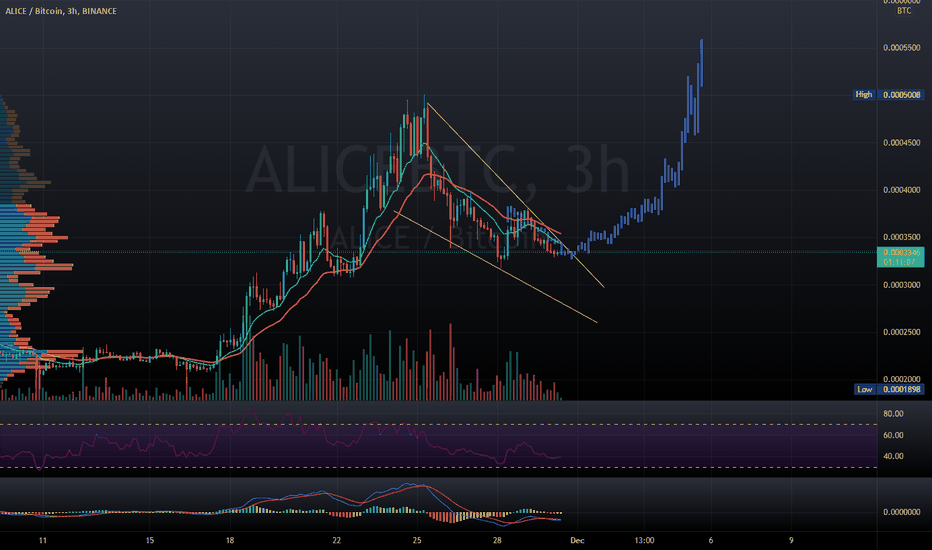932x550 pixels.
Task: Click the tallest blue projected candle at top
Action: (701, 62)
